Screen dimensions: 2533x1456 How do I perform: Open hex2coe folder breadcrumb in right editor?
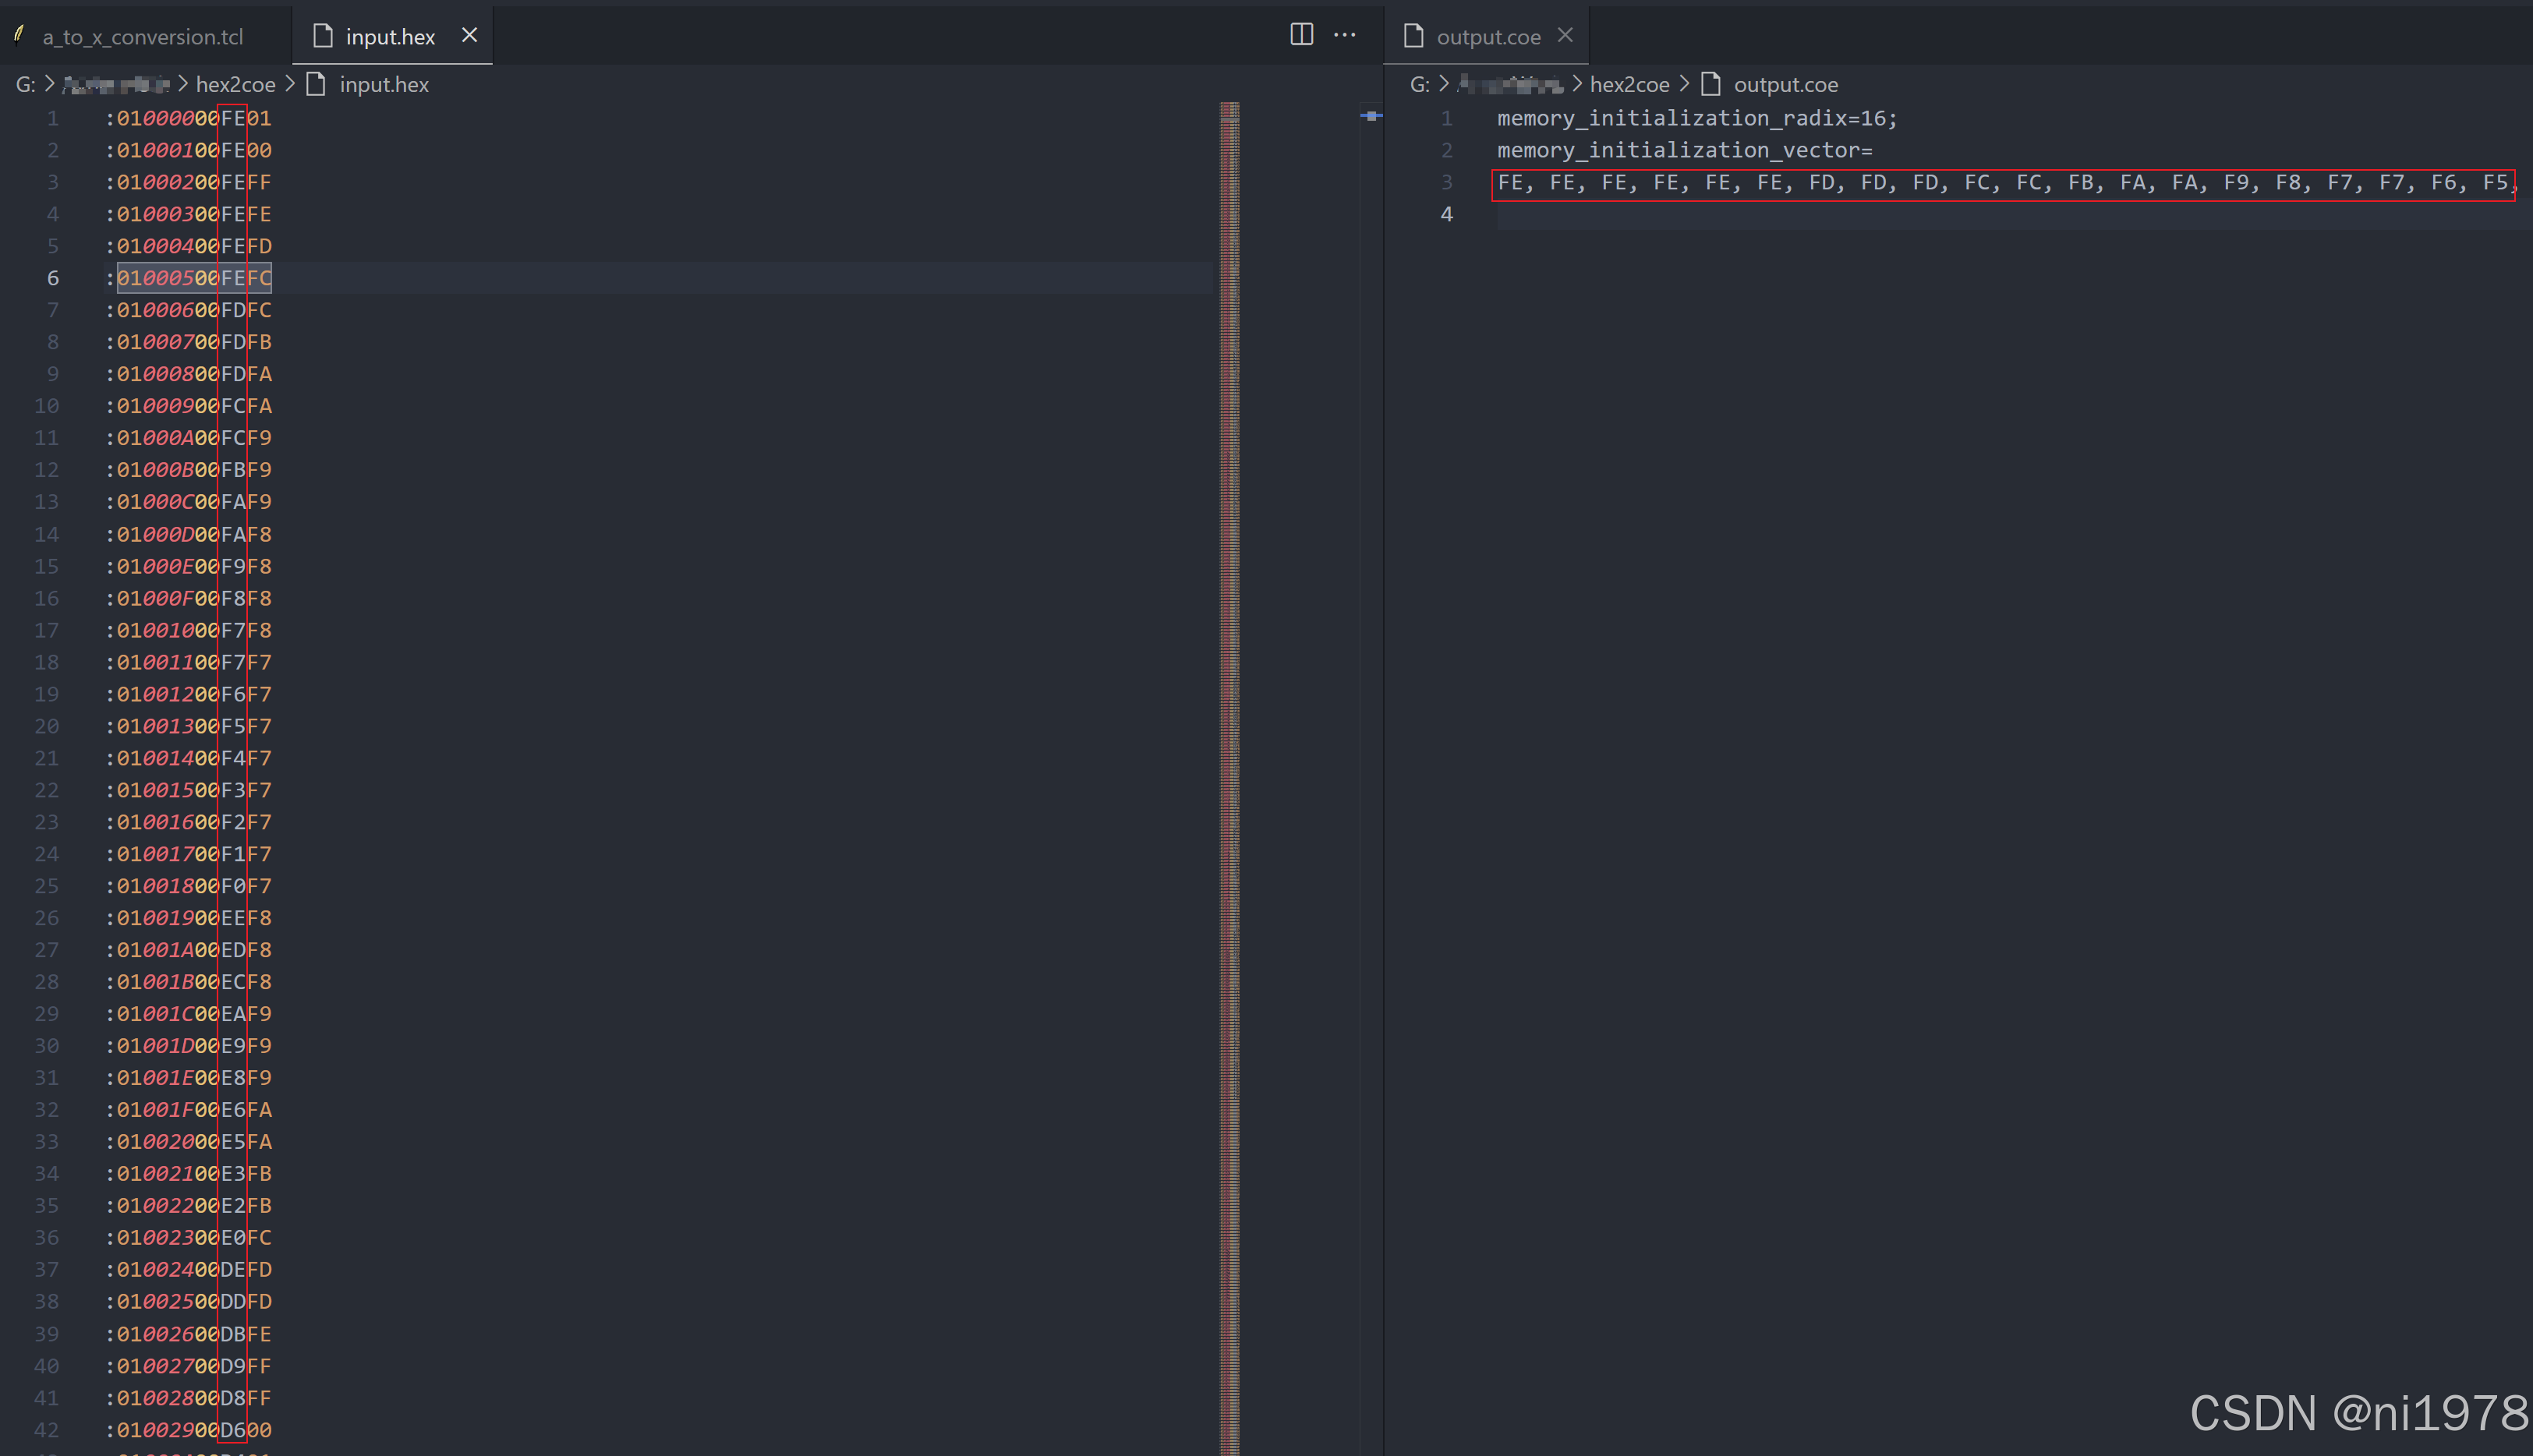[x=1629, y=85]
